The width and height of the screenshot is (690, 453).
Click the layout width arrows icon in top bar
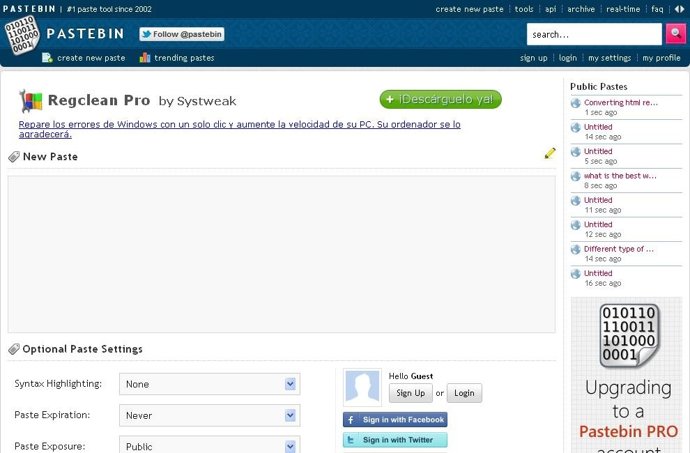679,9
